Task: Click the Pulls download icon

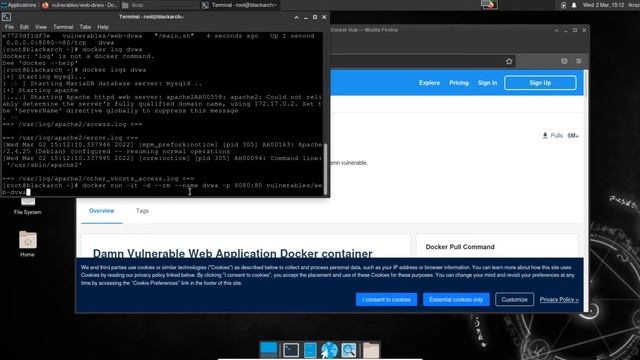Action: 545,136
